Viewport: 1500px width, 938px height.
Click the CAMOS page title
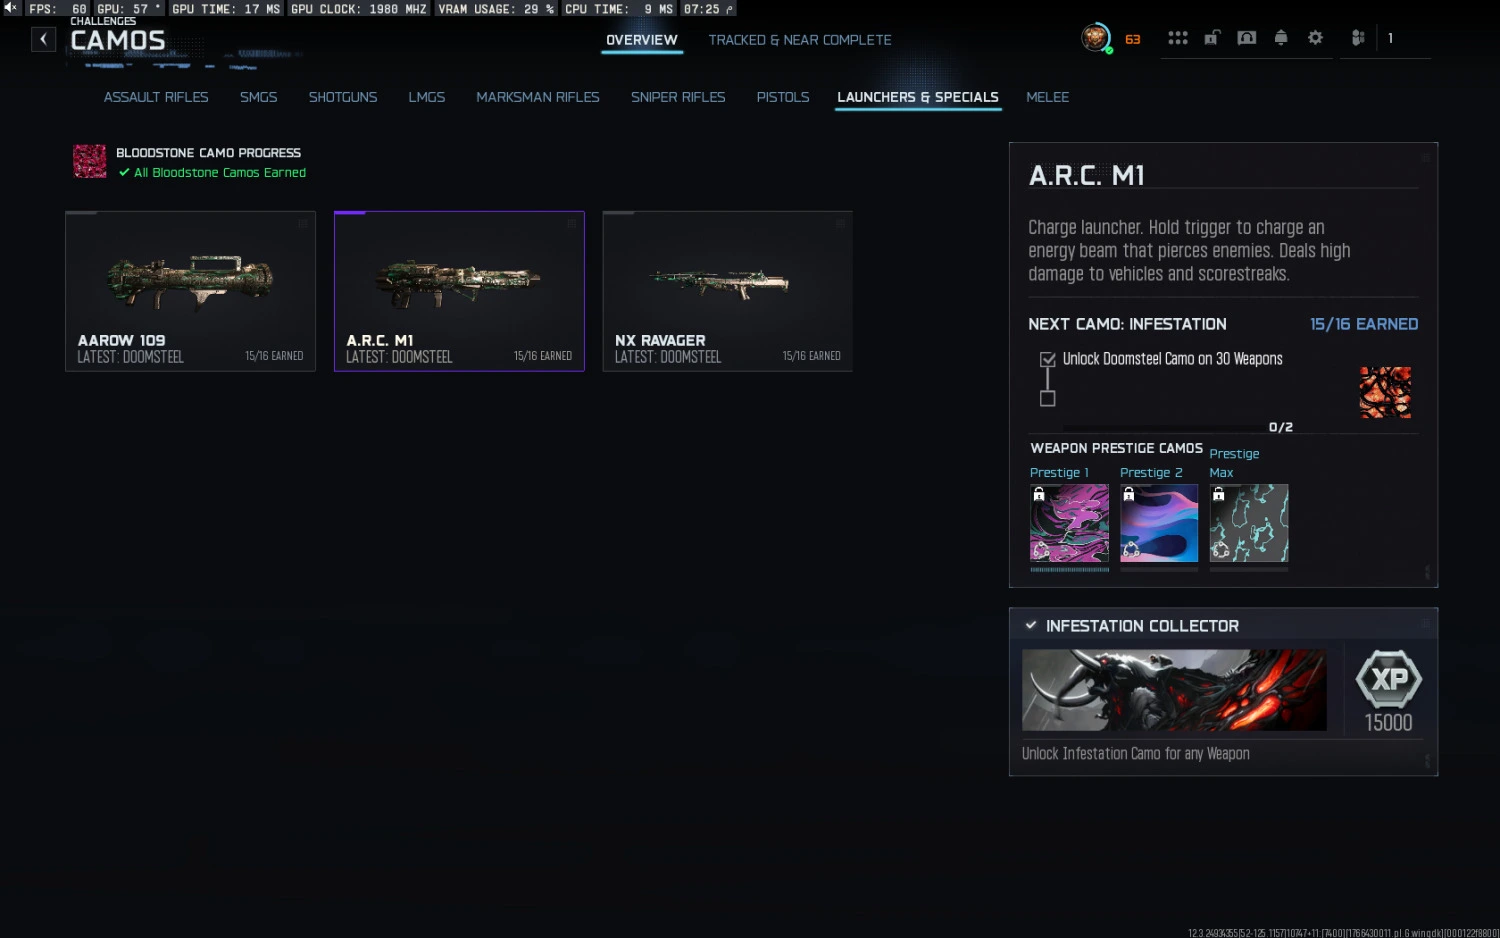click(118, 41)
